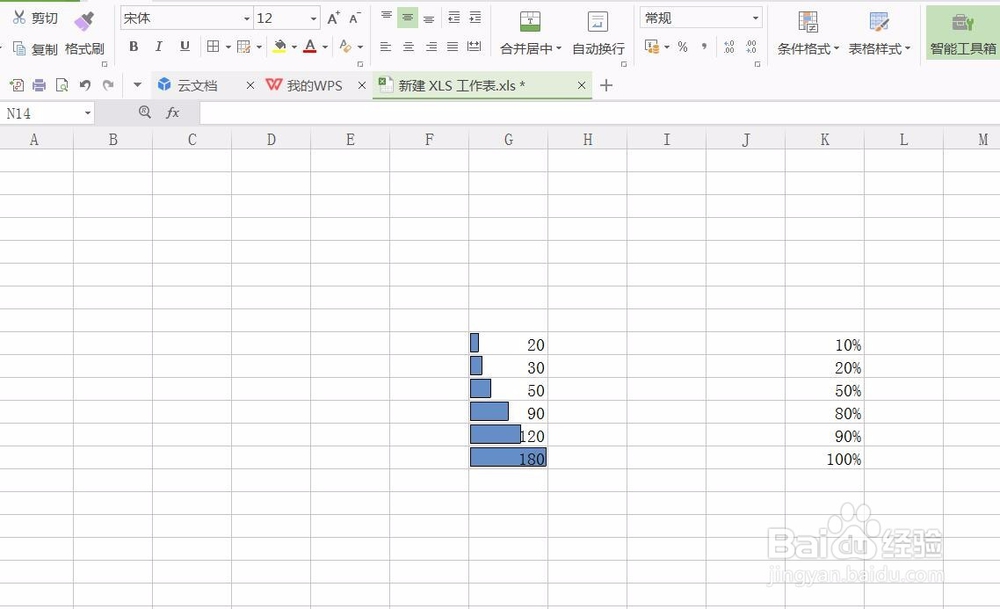Open Conditional Formatting (条件格式) menu

808,33
